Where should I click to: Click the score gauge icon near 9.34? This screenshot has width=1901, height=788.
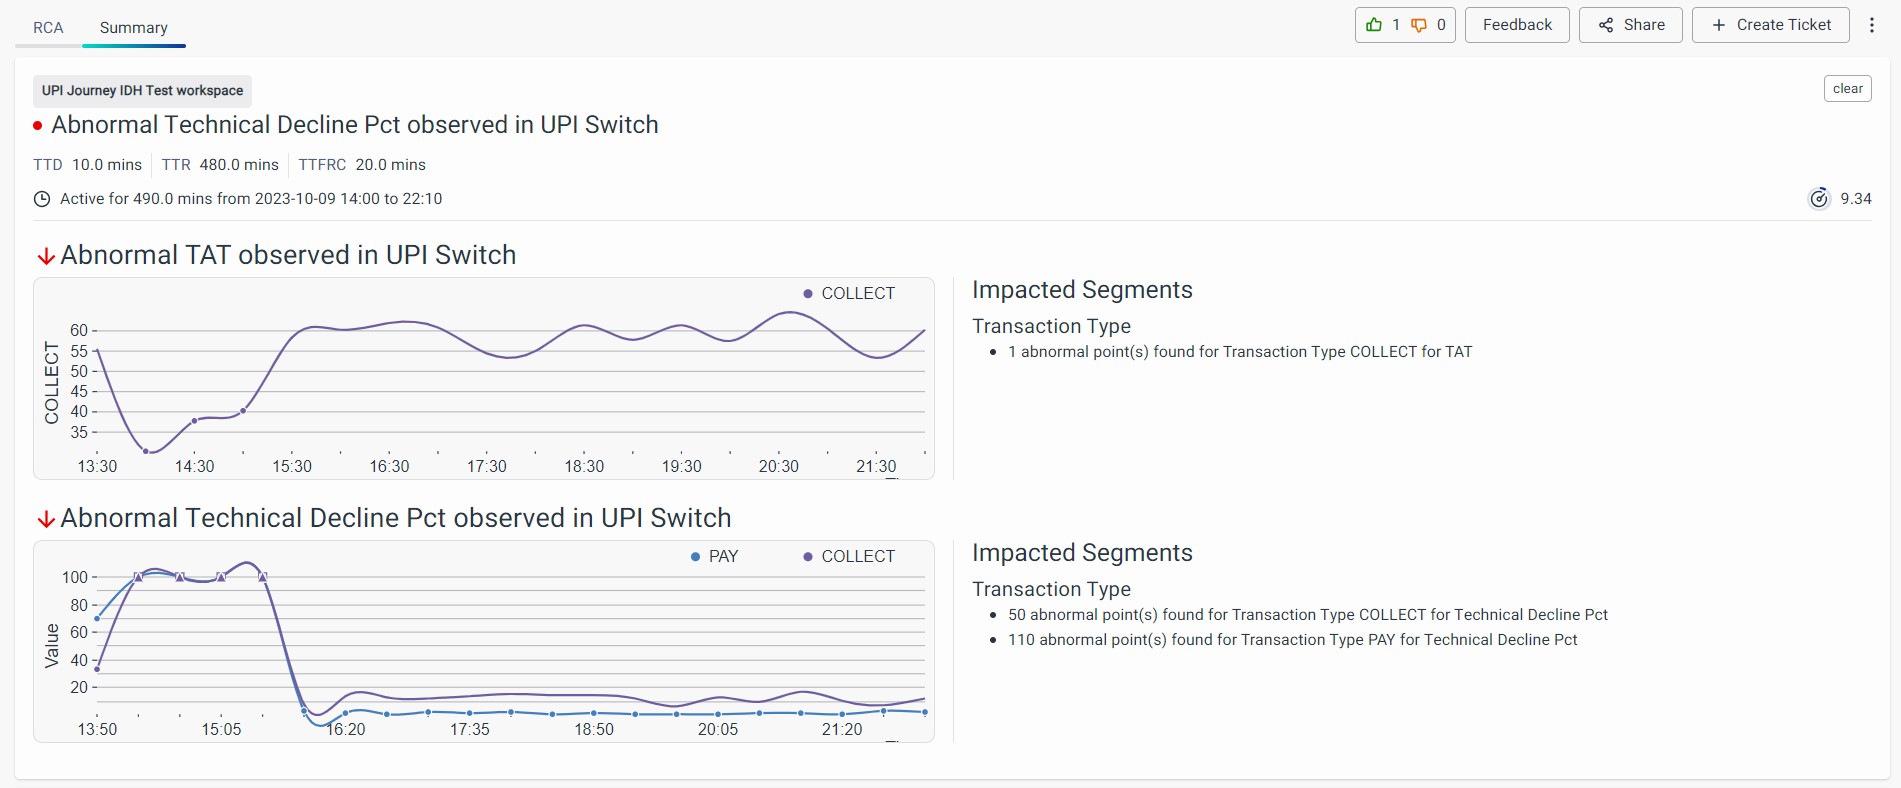pos(1819,198)
